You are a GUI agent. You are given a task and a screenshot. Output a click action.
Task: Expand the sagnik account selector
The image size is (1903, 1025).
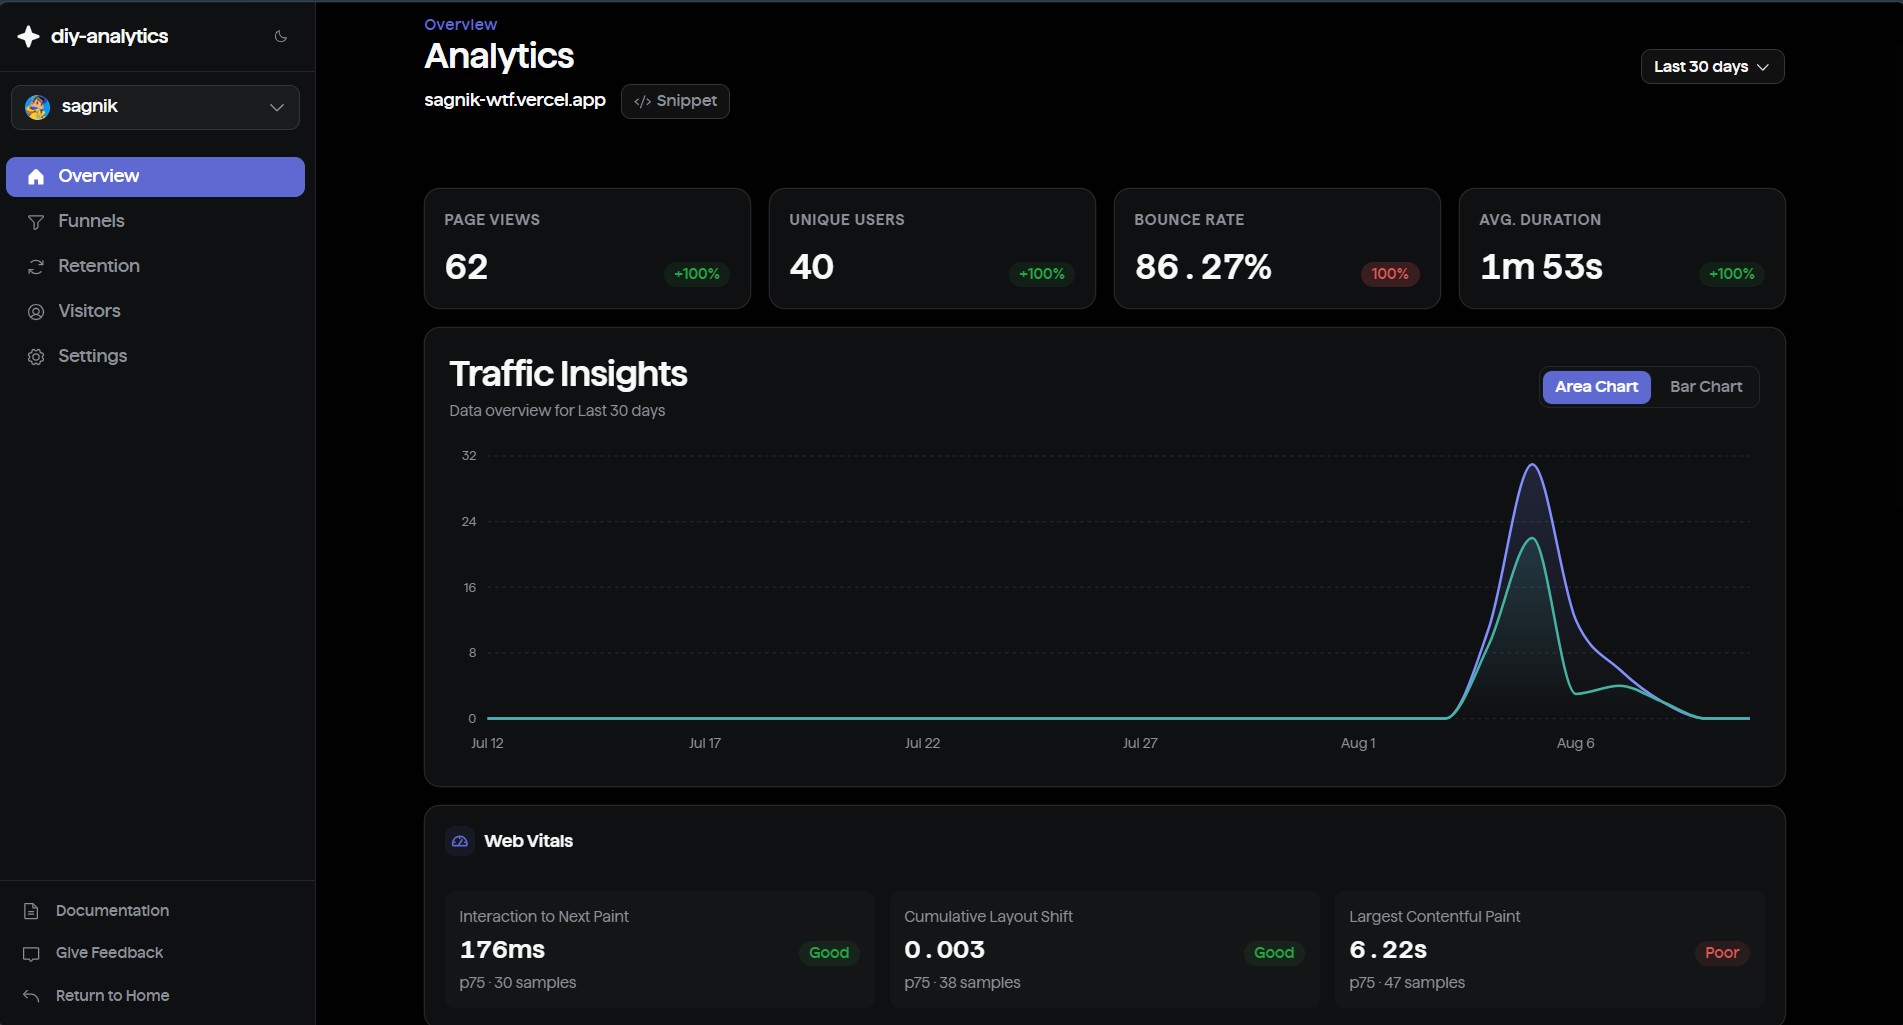tap(155, 107)
